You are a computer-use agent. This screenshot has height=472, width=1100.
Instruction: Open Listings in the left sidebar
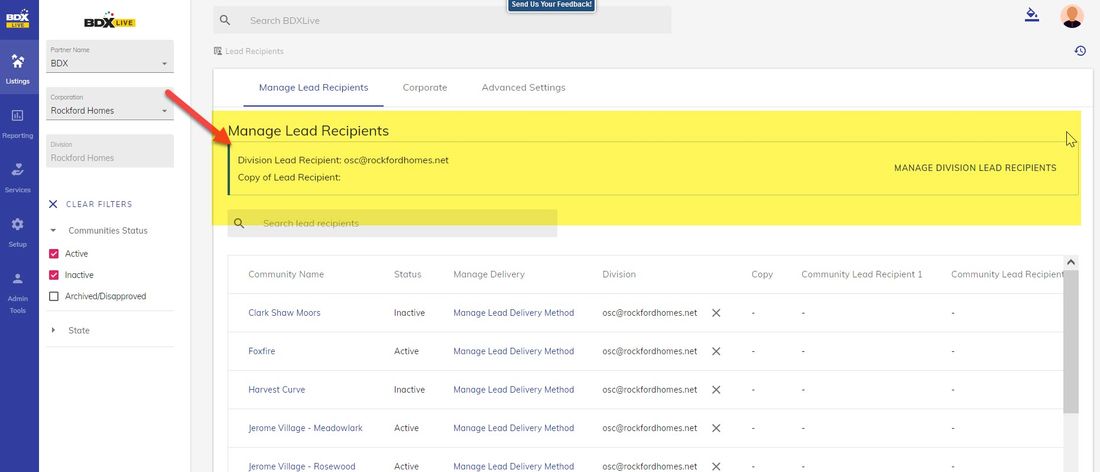[x=18, y=67]
